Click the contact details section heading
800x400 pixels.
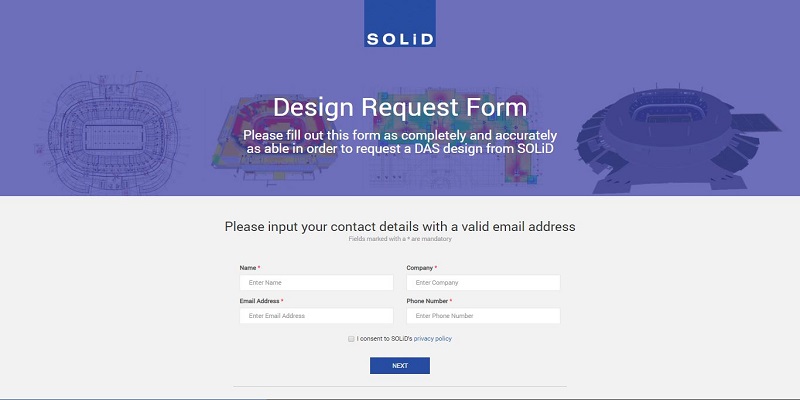(x=400, y=227)
